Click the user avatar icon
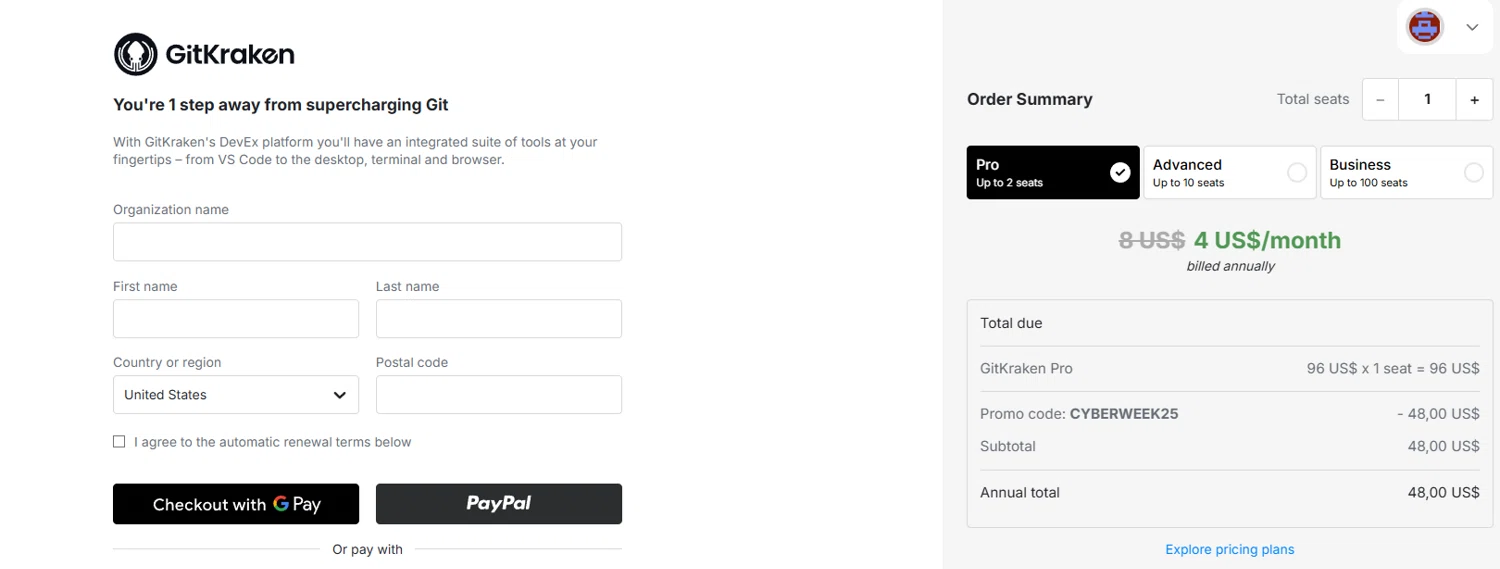 1425,27
